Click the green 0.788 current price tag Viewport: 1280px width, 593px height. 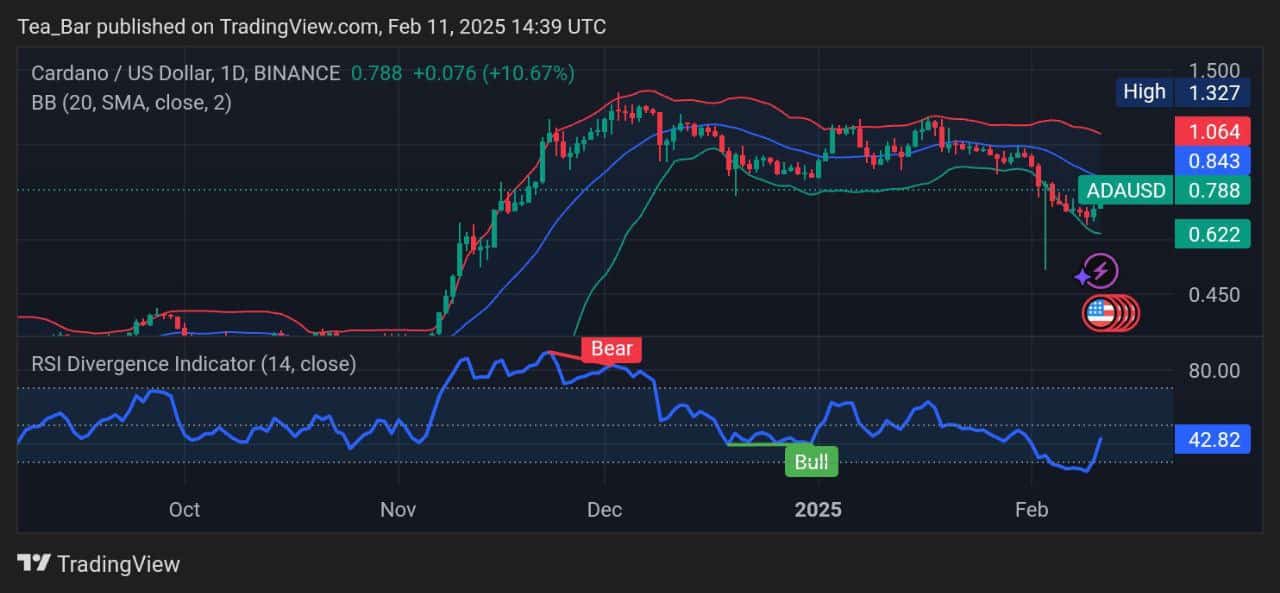pyautogui.click(x=1213, y=190)
